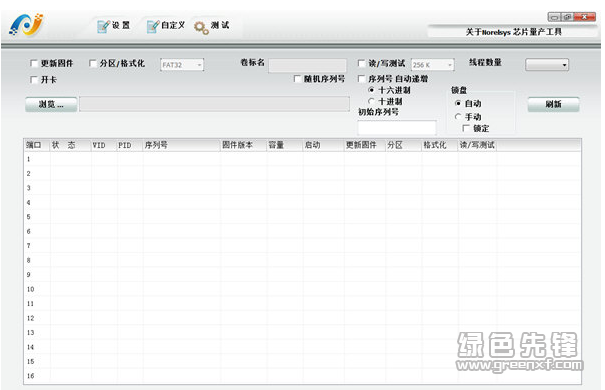Viewport: 605px width, 390px height.
Task: Open the 测试 test tab
Action: (x=211, y=26)
